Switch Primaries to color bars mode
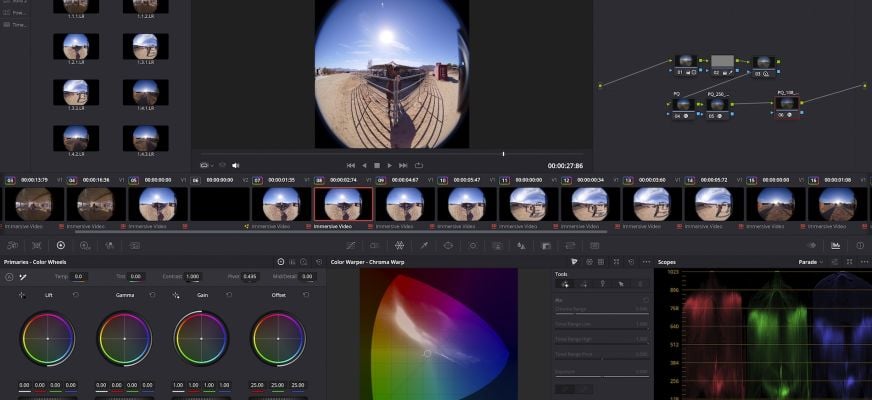 tap(292, 261)
